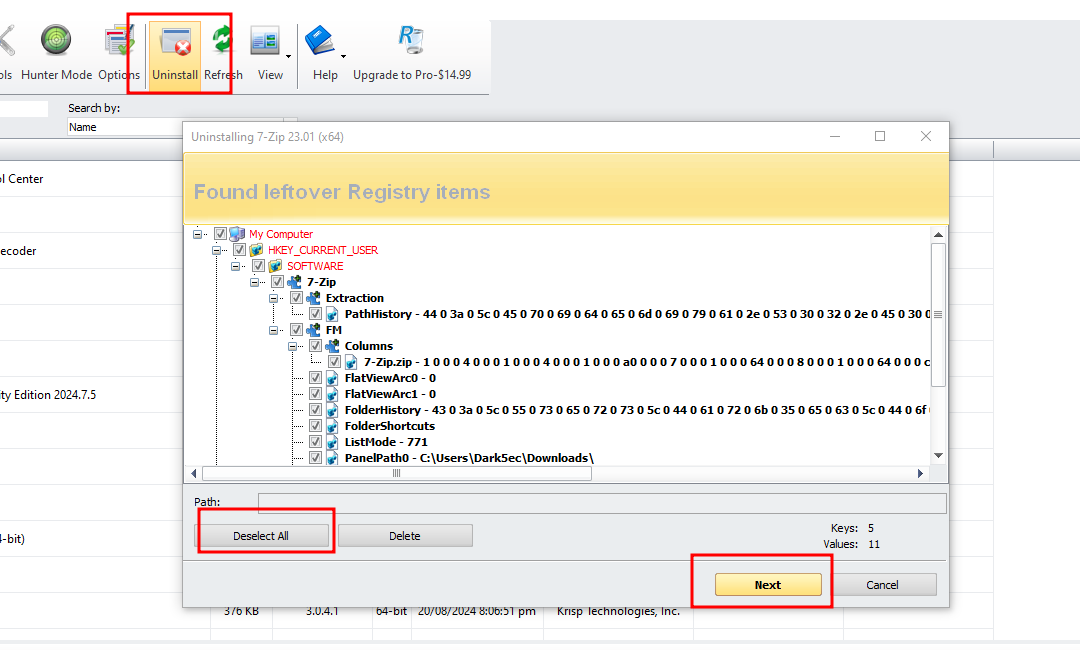Uncheck the FolderHistory checkbox
This screenshot has height=650, width=1080.
tap(315, 410)
